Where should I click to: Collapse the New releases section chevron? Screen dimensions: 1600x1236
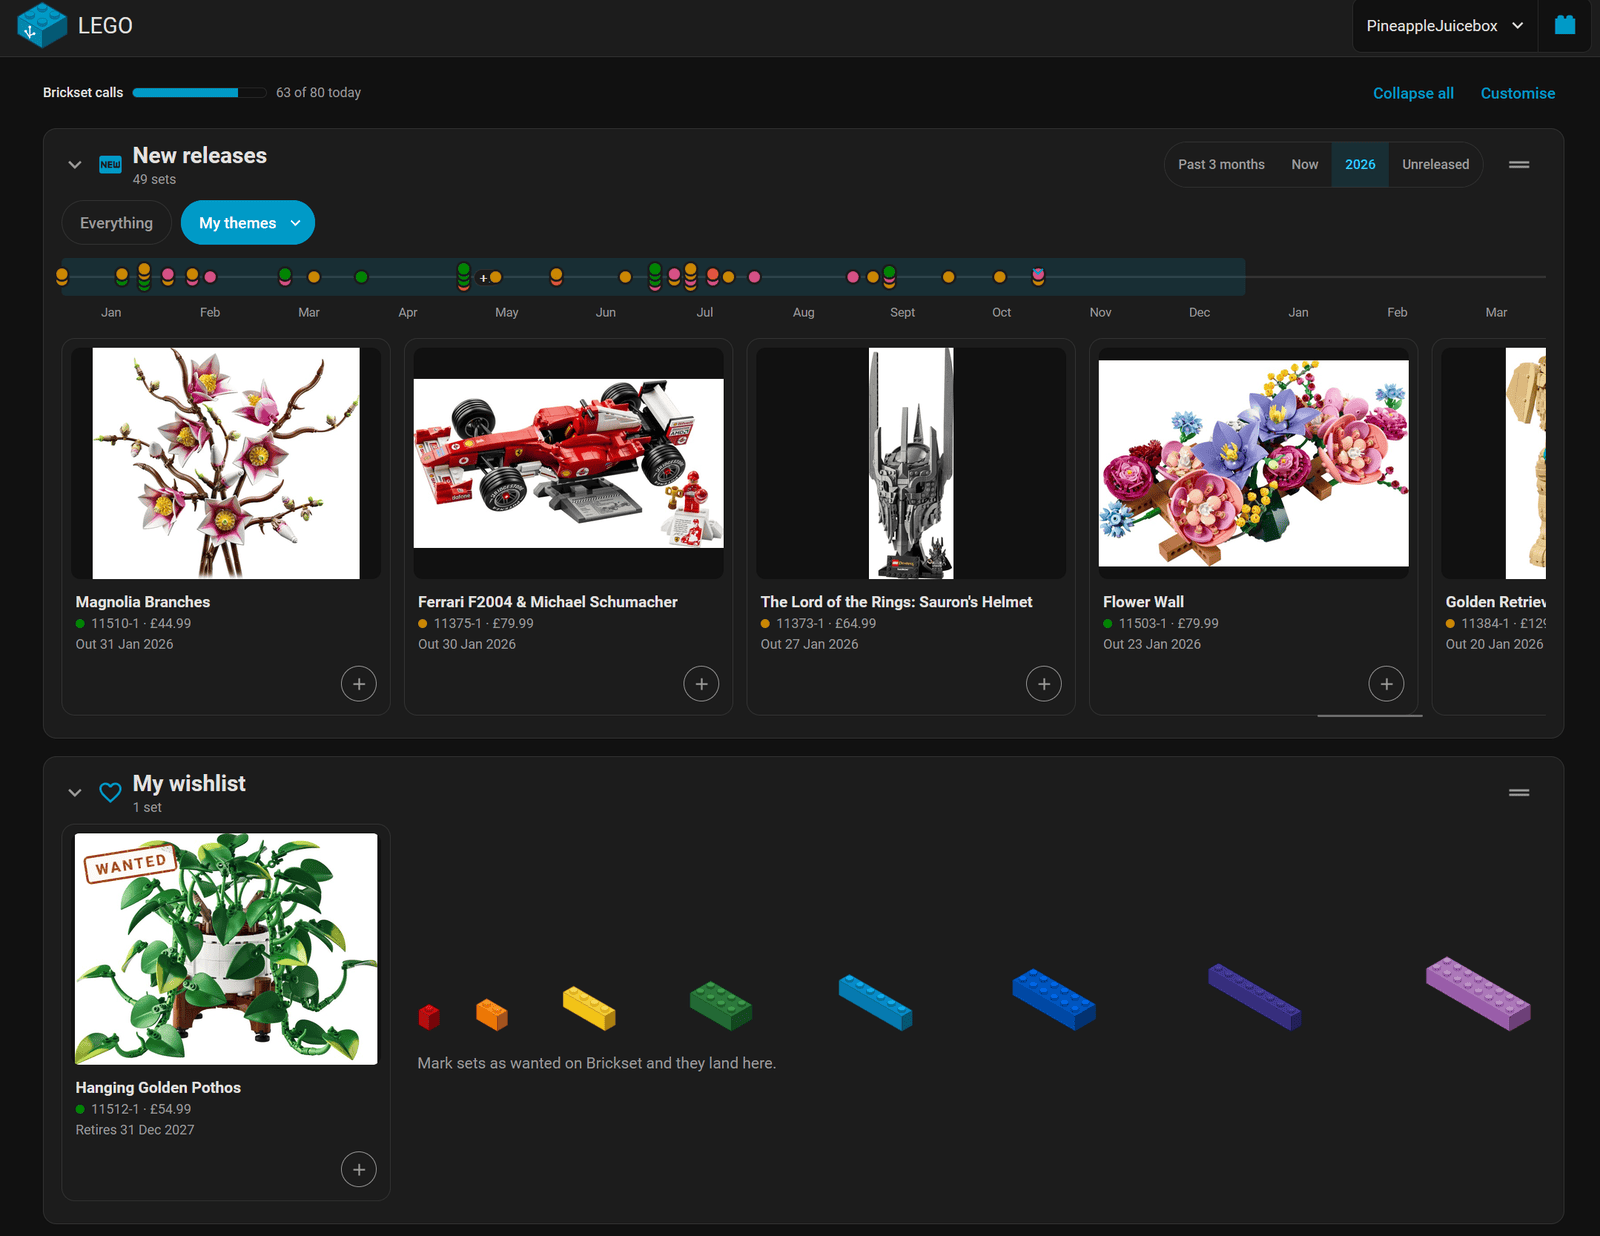coord(75,165)
